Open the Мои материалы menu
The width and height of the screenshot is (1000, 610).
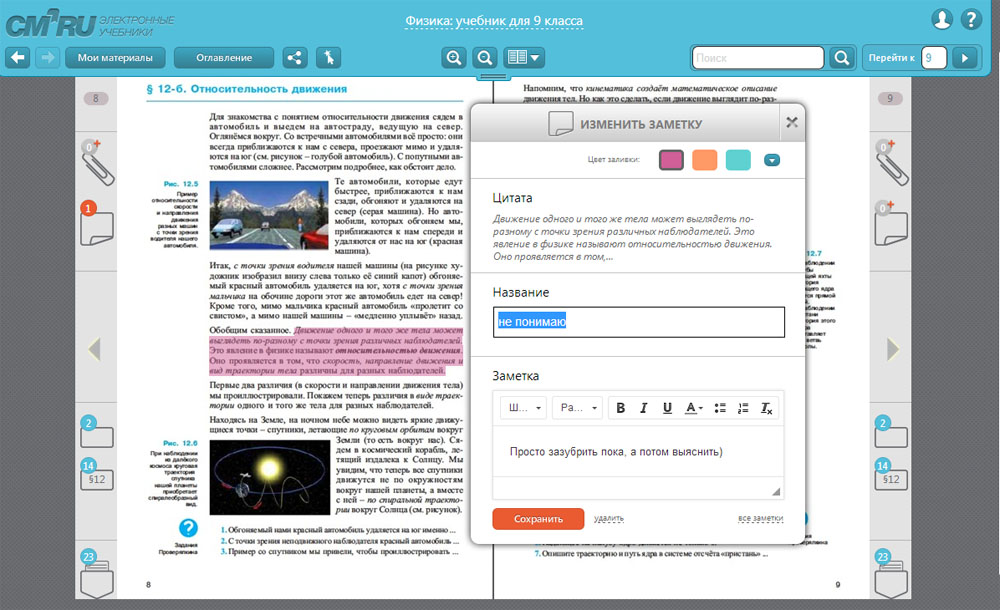click(115, 58)
